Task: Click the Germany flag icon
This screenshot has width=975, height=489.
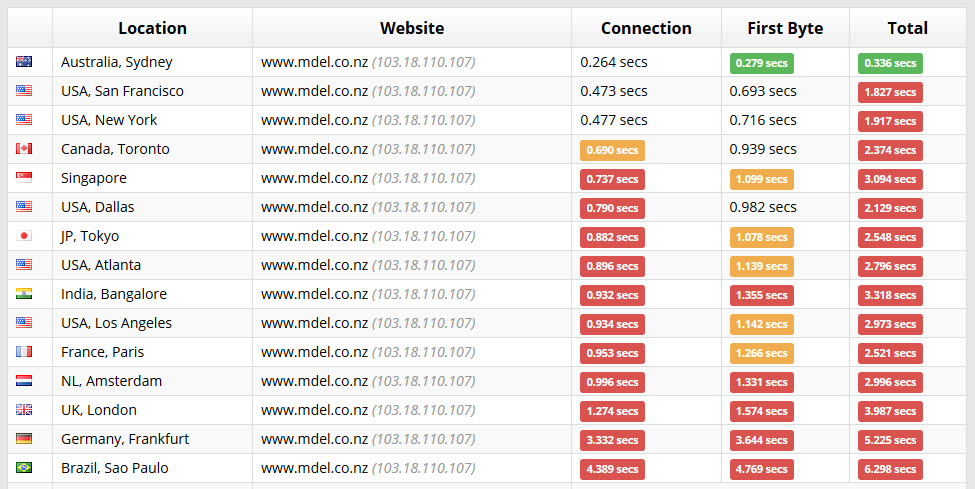Action: click(x=24, y=439)
